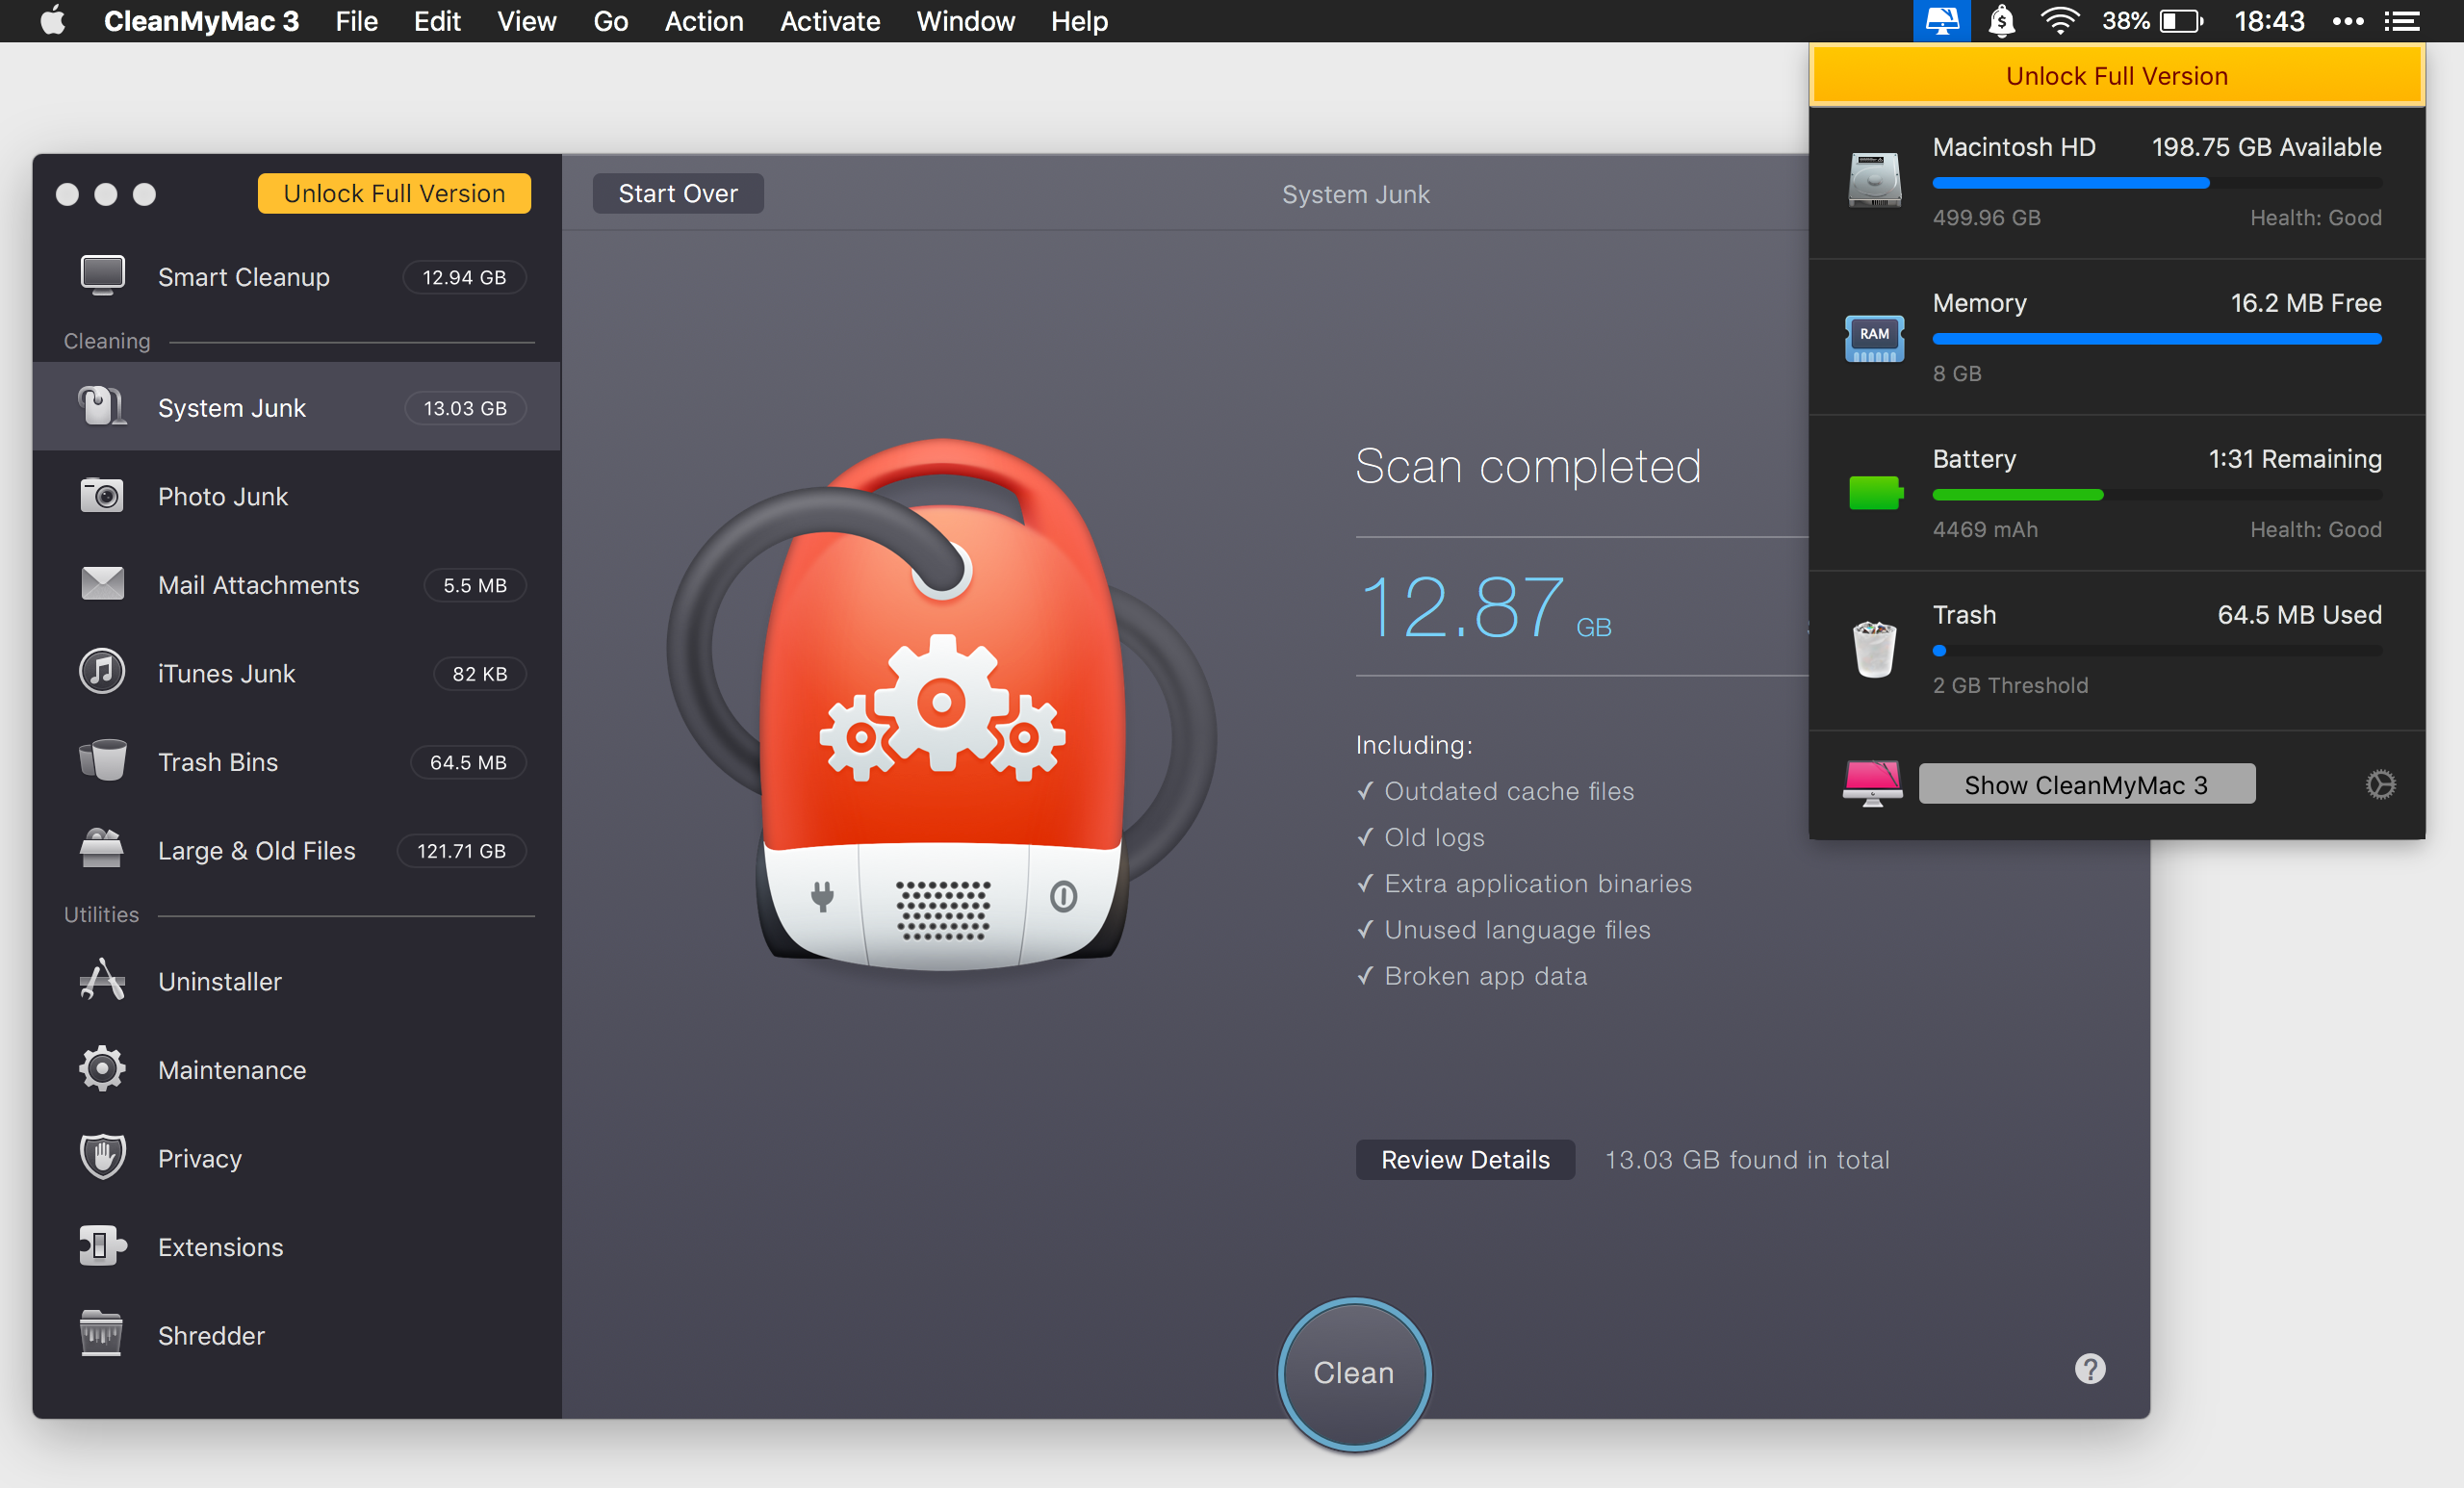The image size is (2464, 1488).
Task: Open the Activate menu
Action: (x=830, y=21)
